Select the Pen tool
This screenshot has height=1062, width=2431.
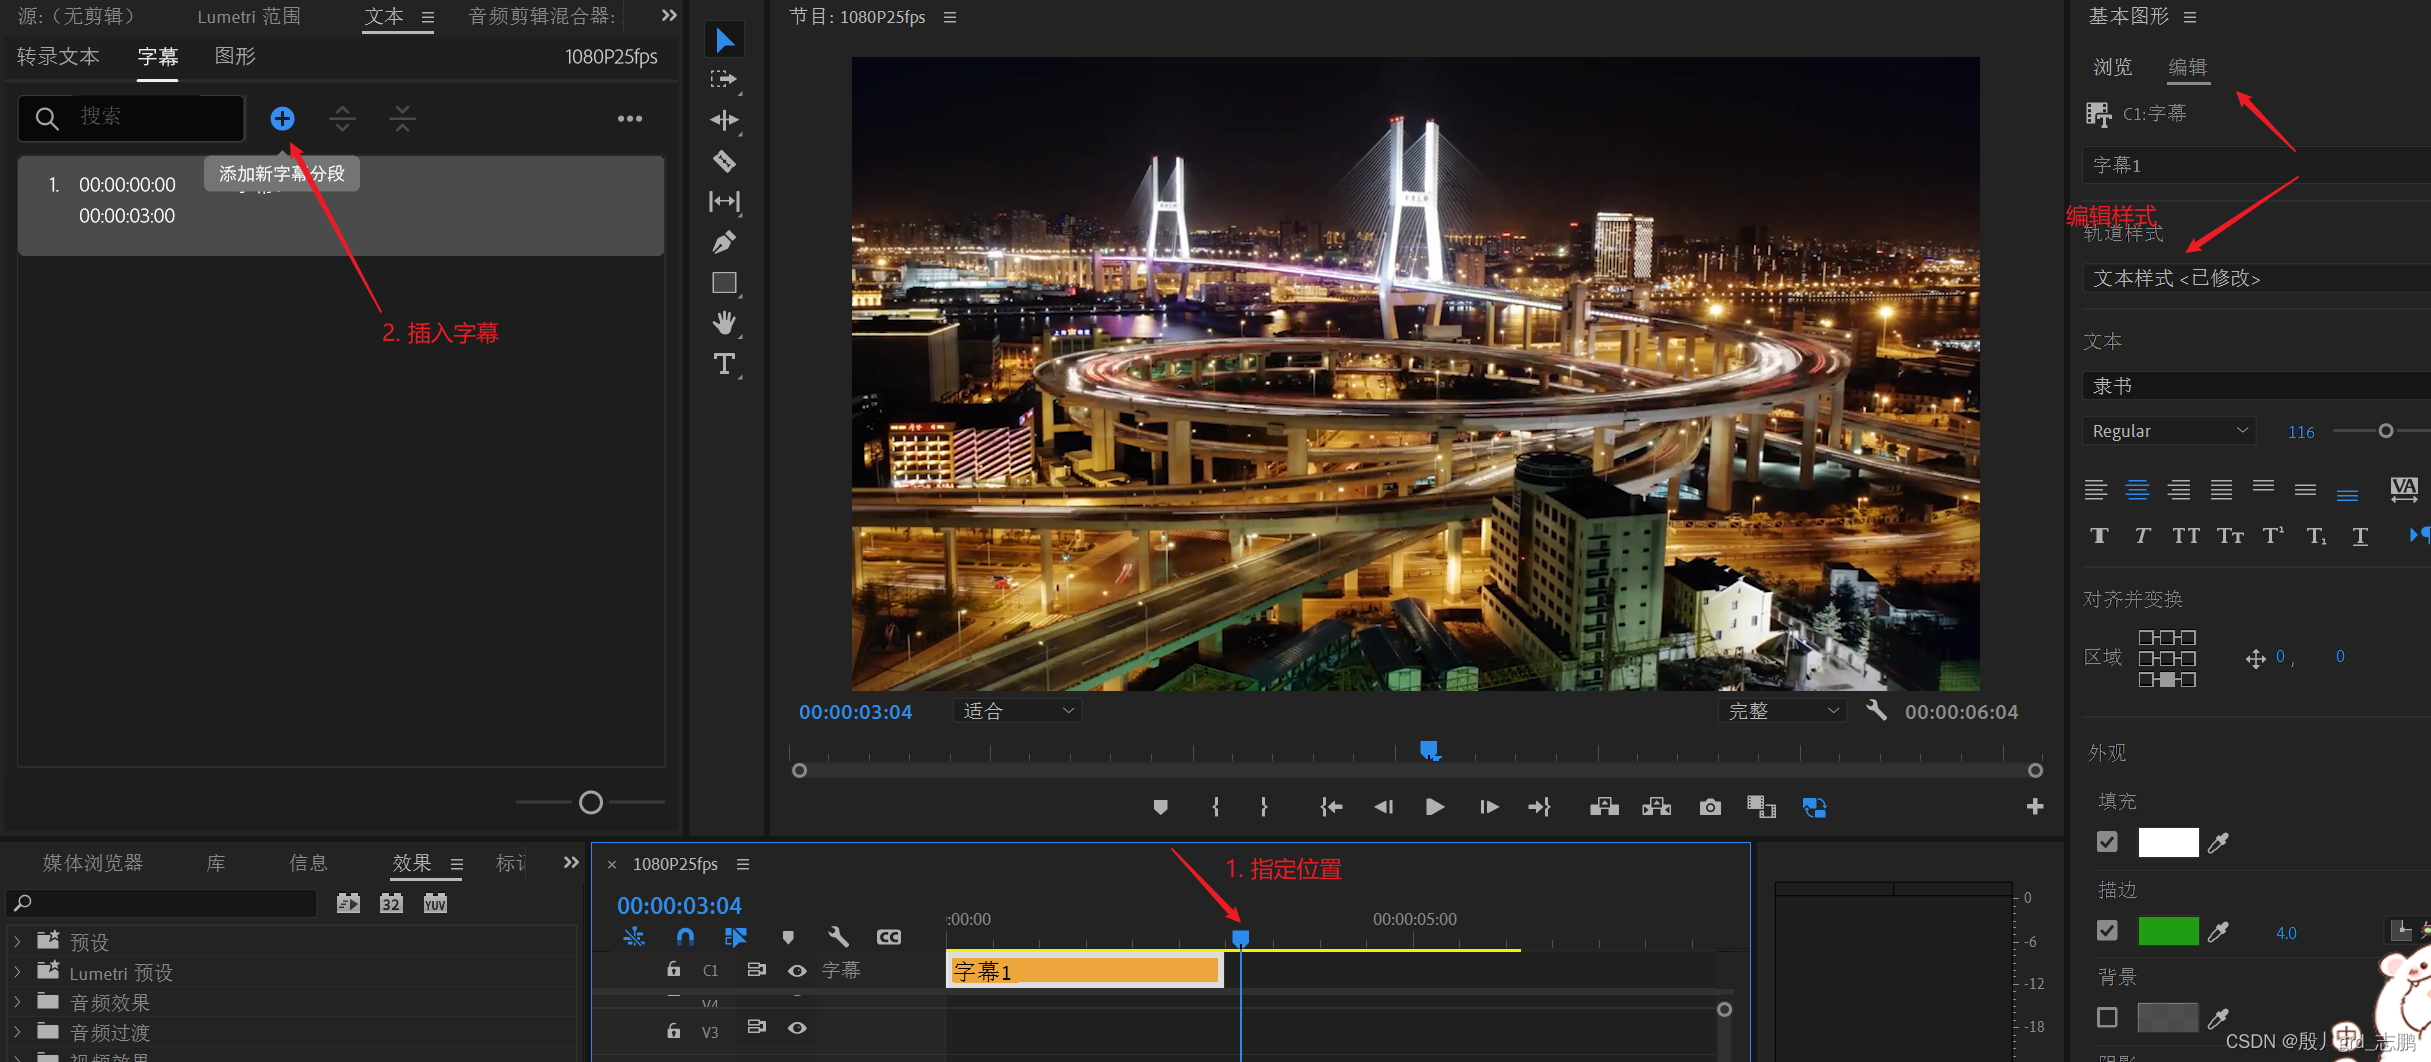724,241
